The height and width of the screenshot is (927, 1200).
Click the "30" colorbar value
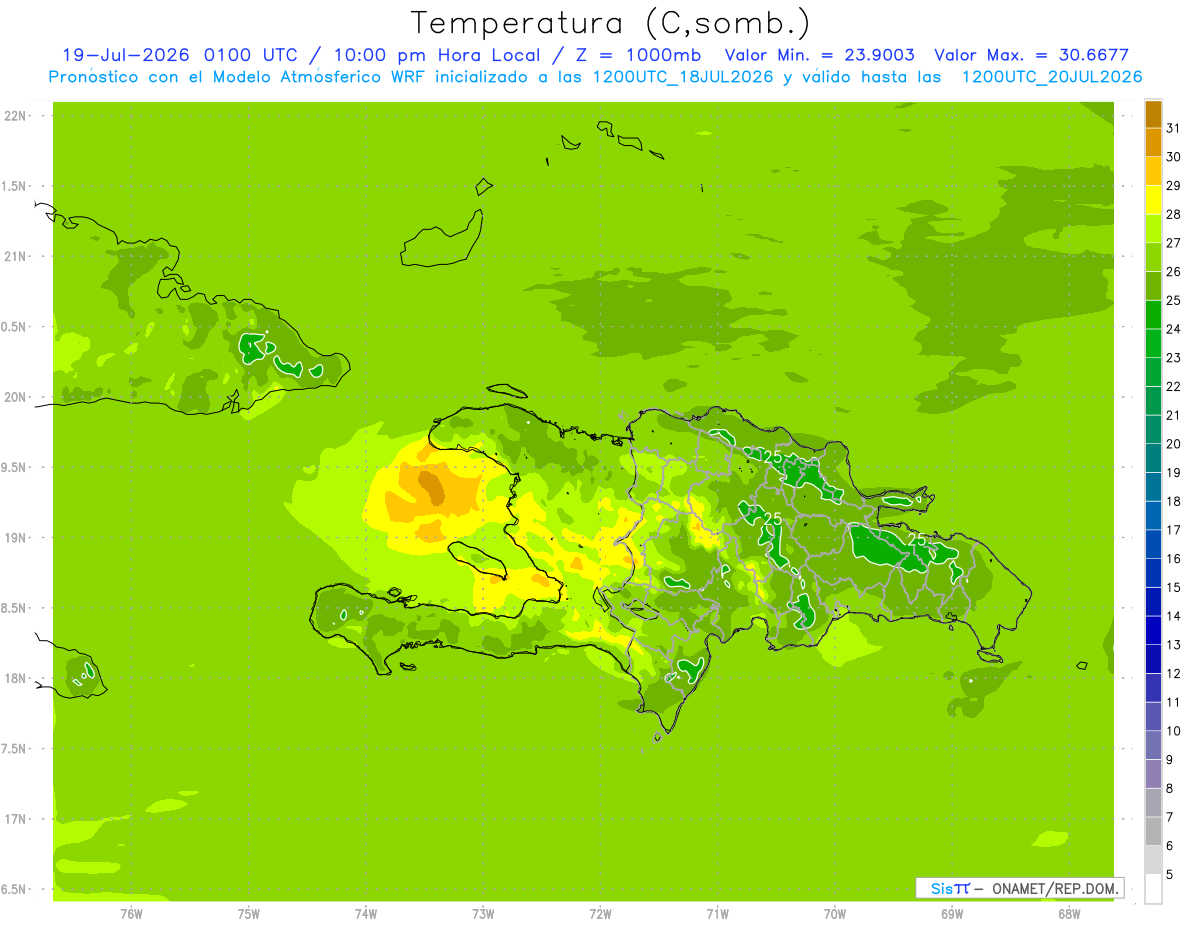[1174, 157]
